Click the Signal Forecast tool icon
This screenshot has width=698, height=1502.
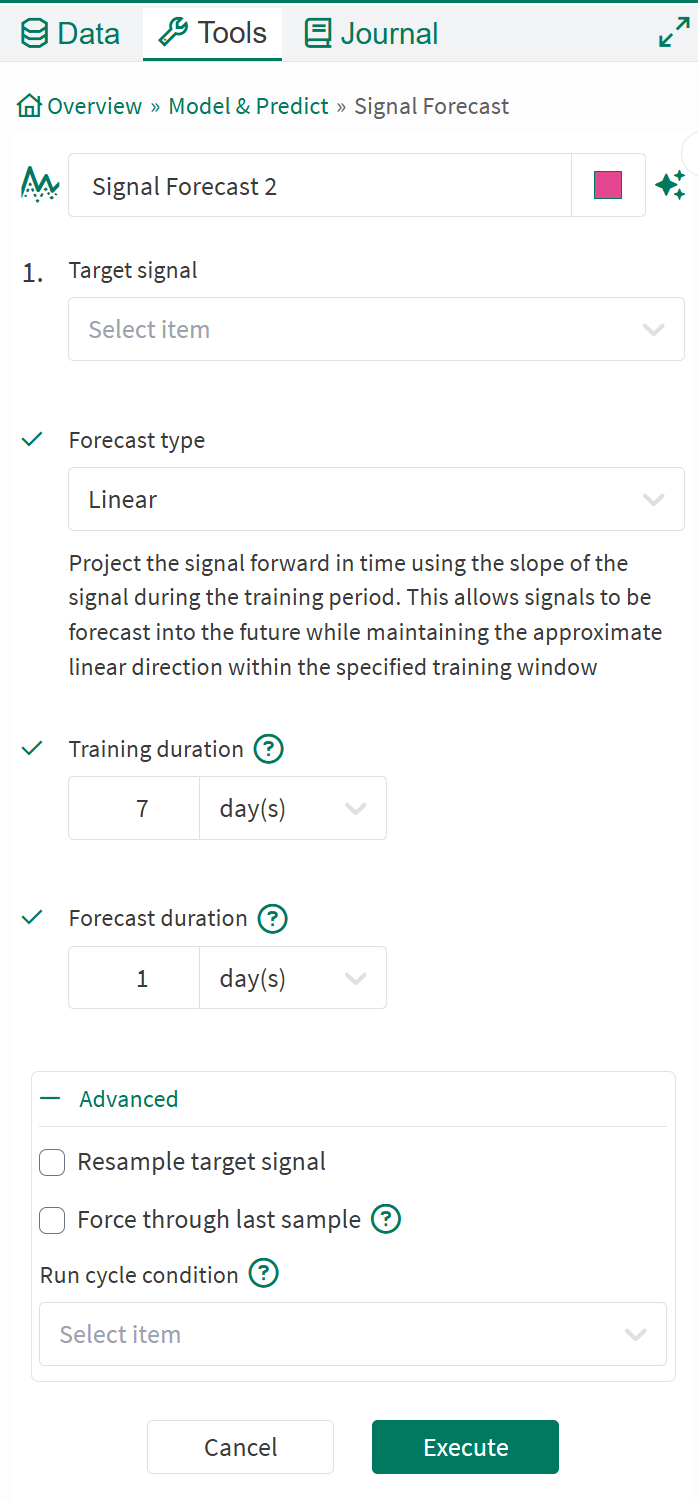40,185
